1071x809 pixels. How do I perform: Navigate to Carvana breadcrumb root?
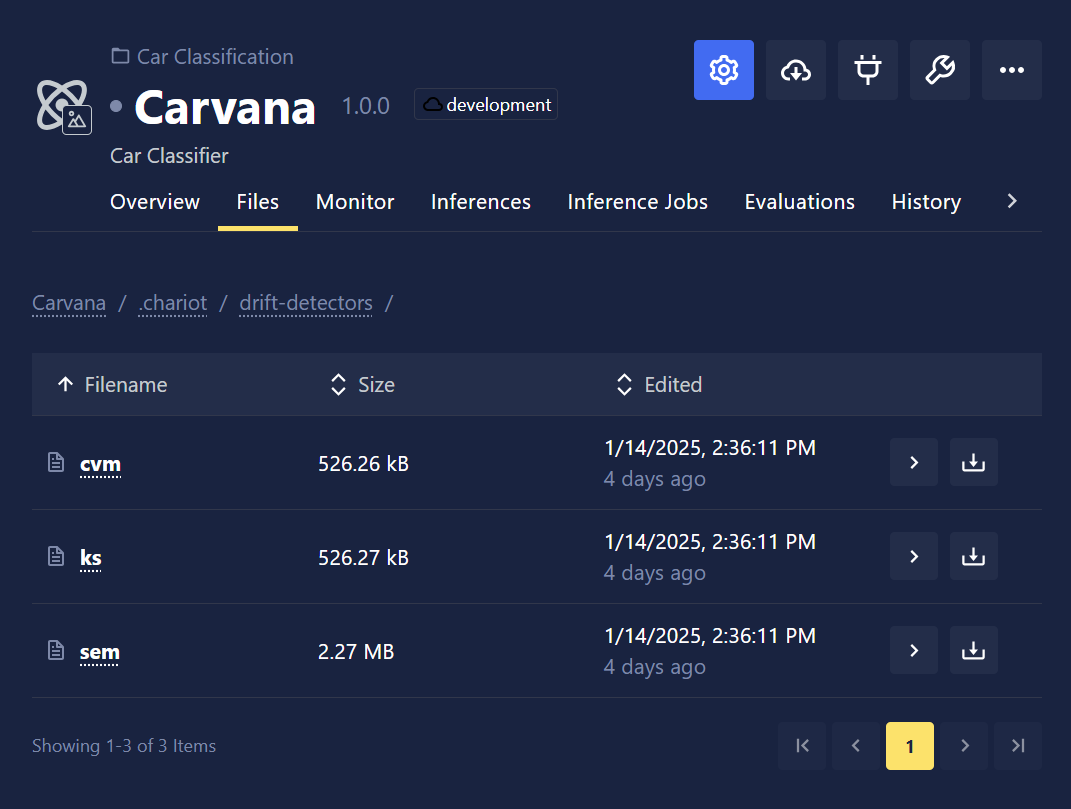pyautogui.click(x=69, y=303)
